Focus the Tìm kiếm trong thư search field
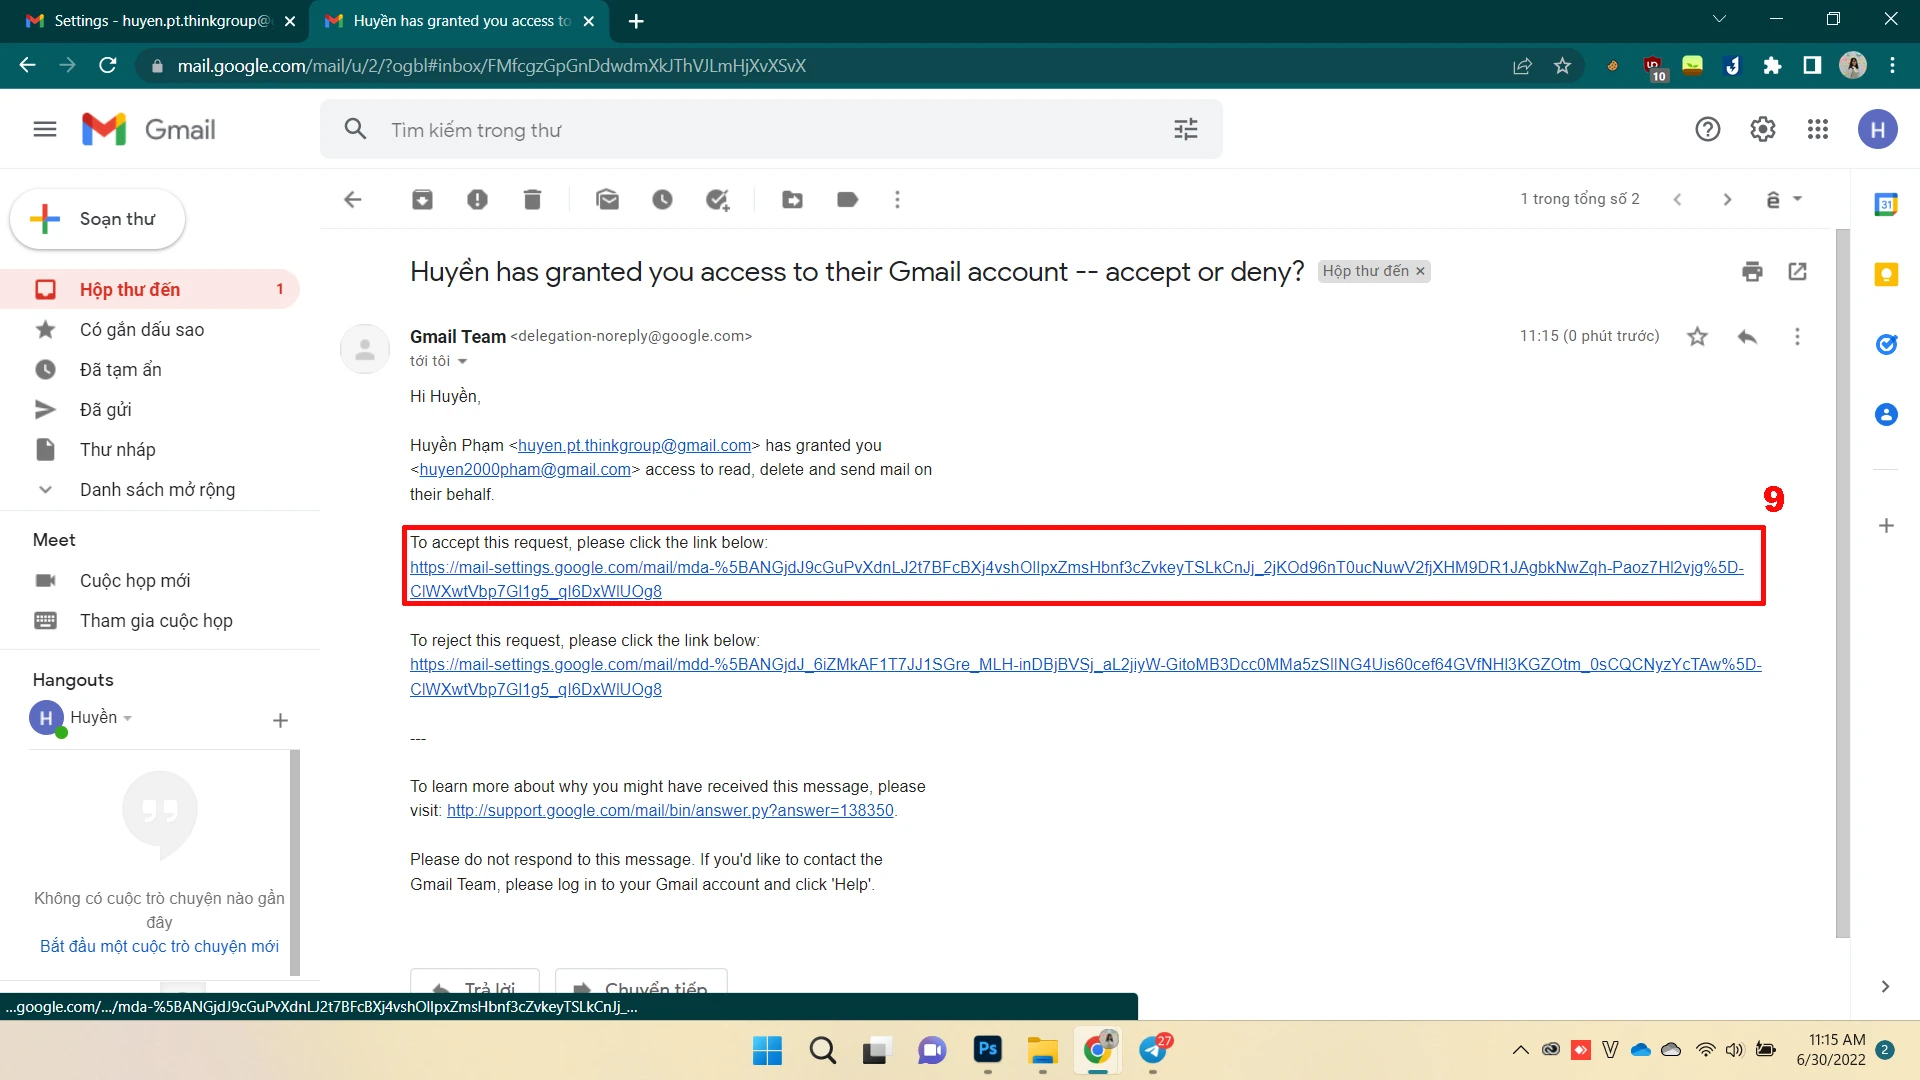The width and height of the screenshot is (1920, 1080). (x=770, y=130)
